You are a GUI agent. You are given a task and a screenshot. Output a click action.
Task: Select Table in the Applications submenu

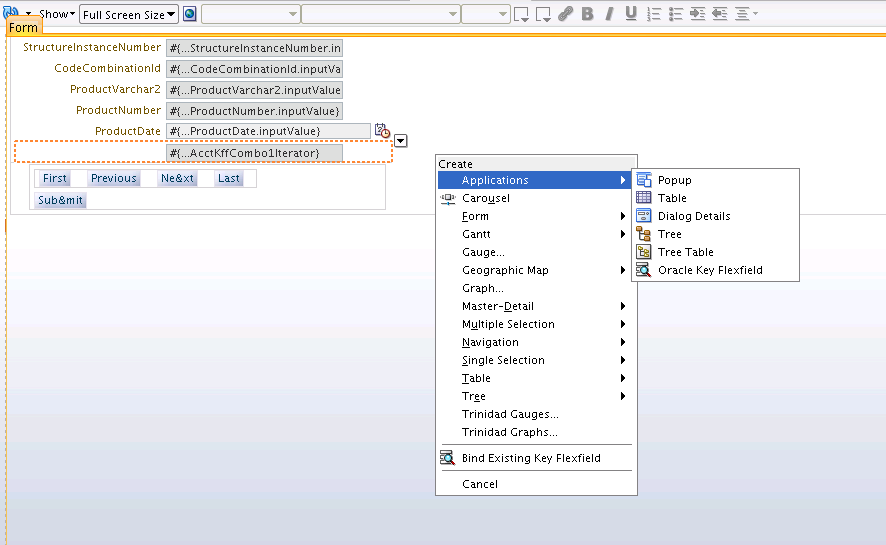(x=715, y=198)
